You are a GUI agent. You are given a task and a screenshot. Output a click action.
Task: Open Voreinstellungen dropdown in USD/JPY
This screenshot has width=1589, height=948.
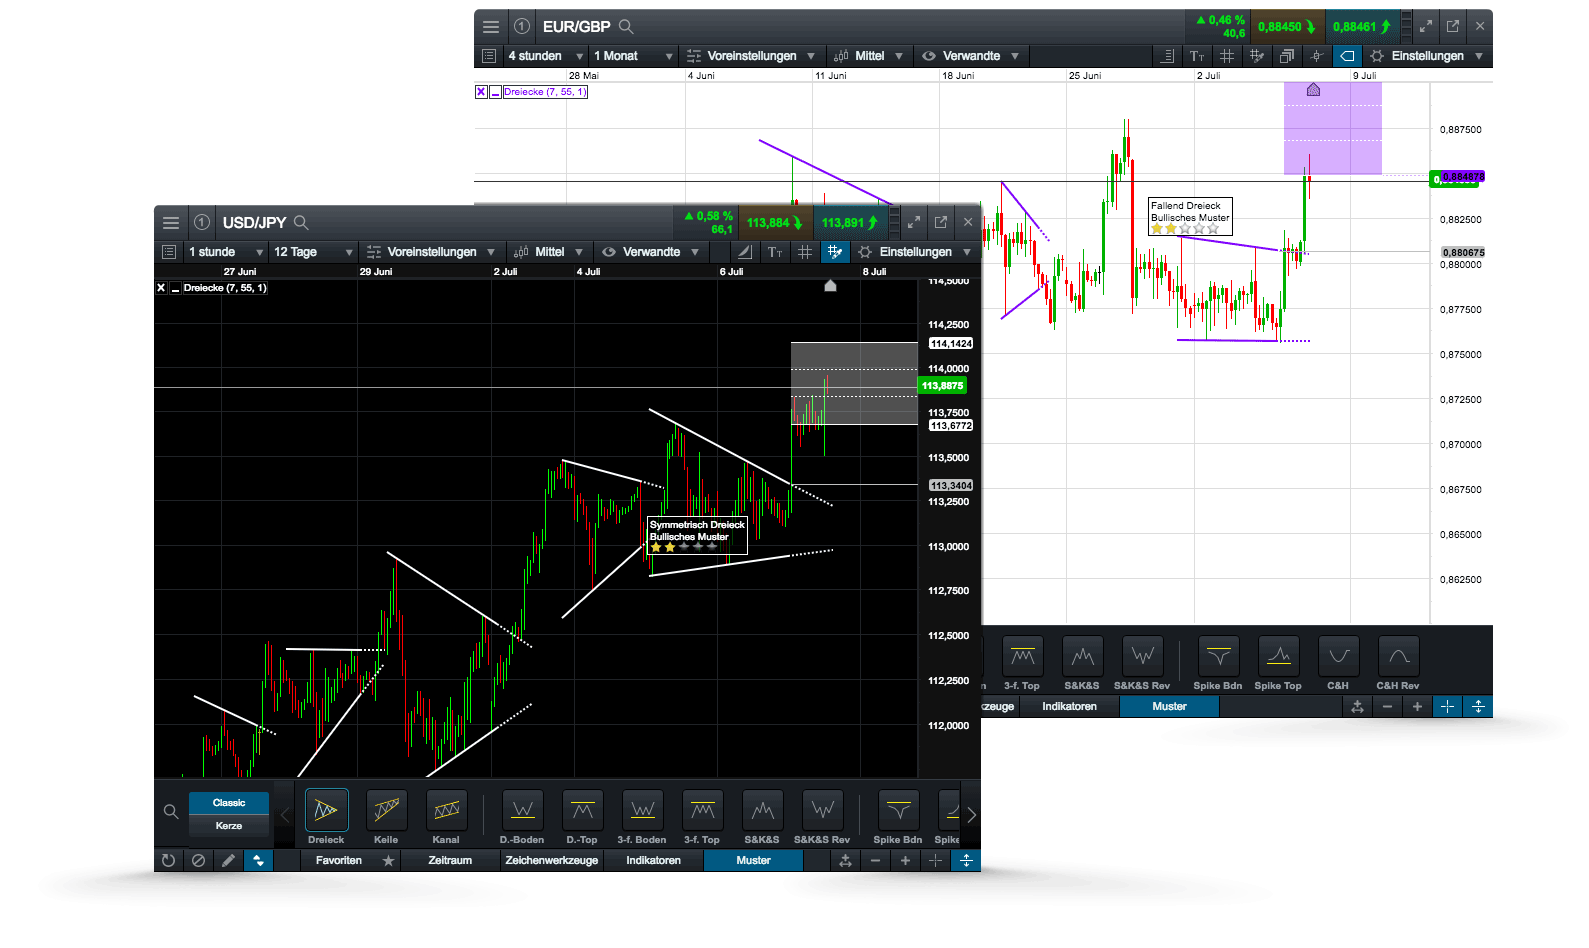[430, 252]
